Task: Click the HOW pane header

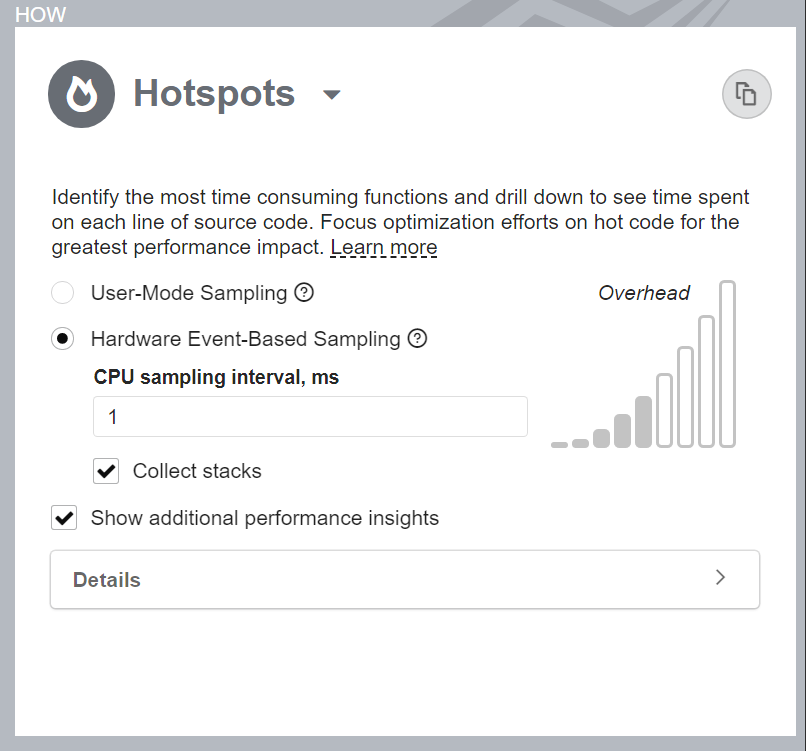Action: pos(41,14)
